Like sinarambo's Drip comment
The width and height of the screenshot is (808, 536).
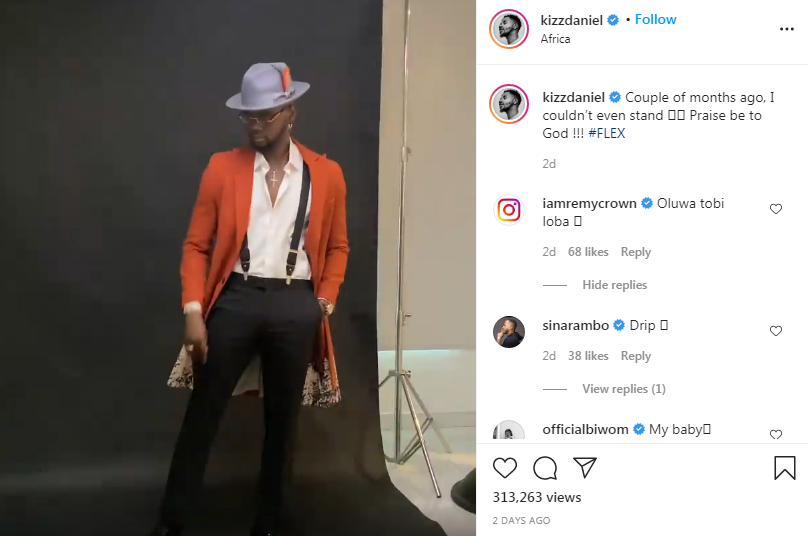[x=776, y=331]
